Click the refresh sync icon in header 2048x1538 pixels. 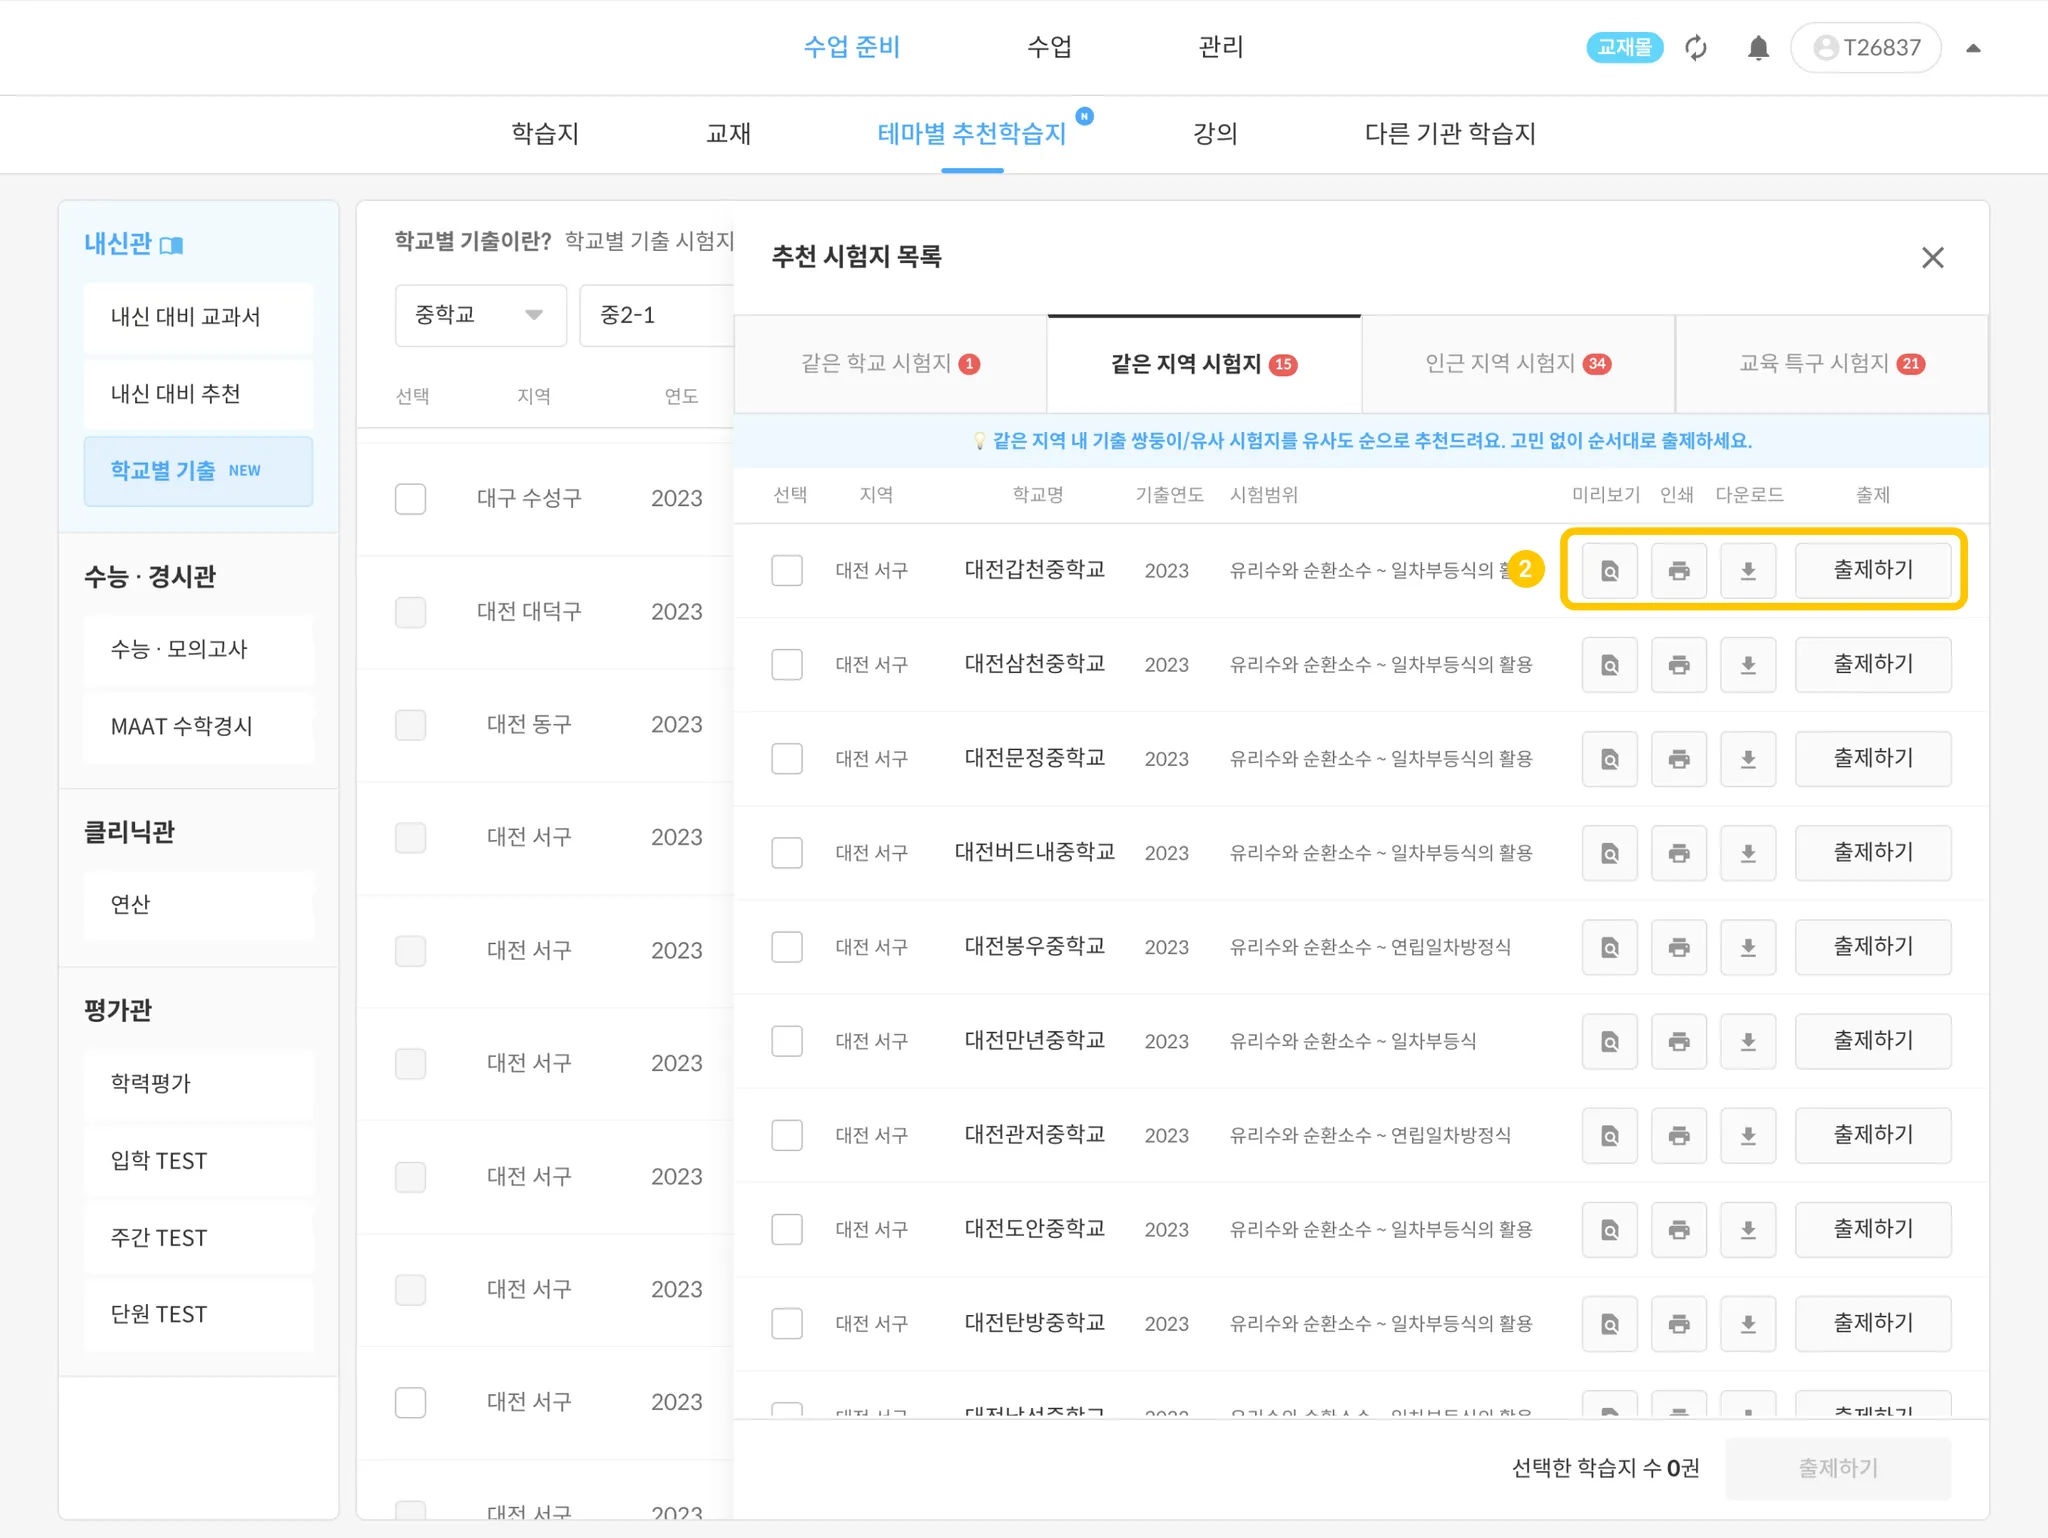(x=1696, y=48)
